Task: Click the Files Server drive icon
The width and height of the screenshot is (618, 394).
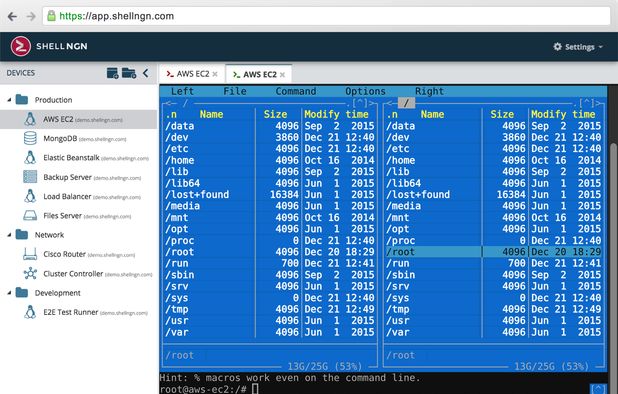Action: point(30,216)
